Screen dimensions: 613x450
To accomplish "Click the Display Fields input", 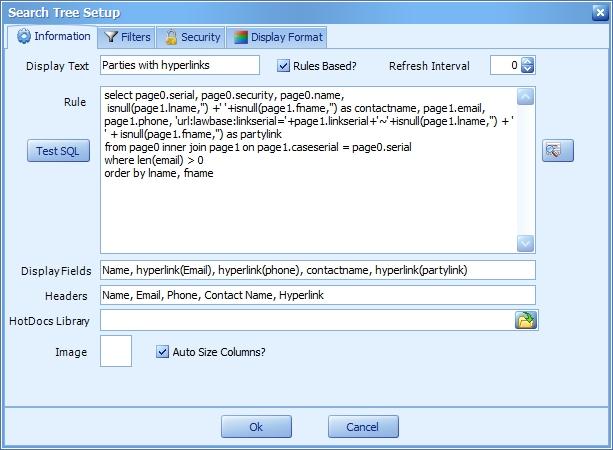I will [318, 270].
